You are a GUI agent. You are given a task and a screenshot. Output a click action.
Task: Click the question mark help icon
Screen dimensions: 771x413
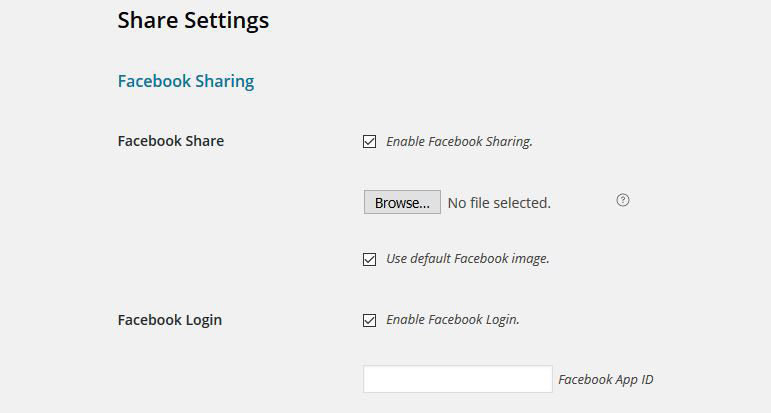point(623,200)
